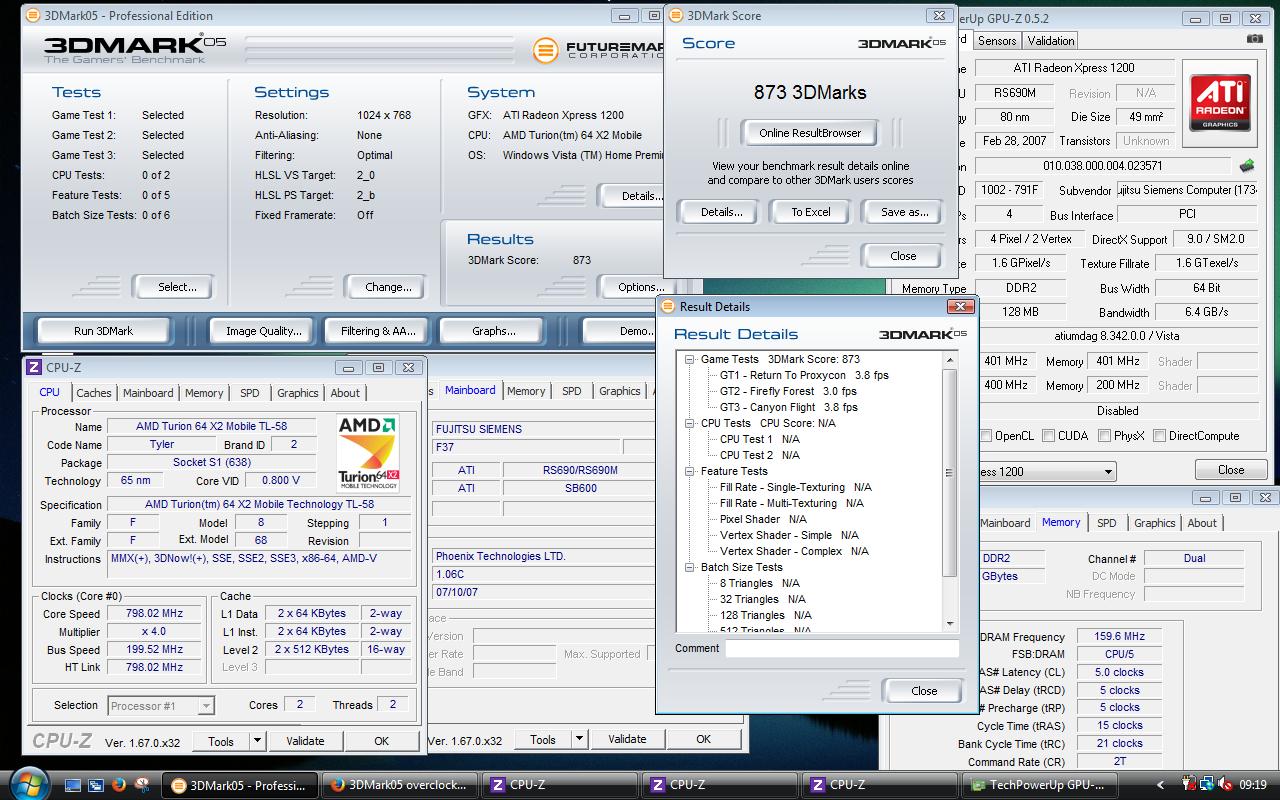Open the Processor #1 selection combo box
Image resolution: width=1280 pixels, height=800 pixels.
coord(160,706)
